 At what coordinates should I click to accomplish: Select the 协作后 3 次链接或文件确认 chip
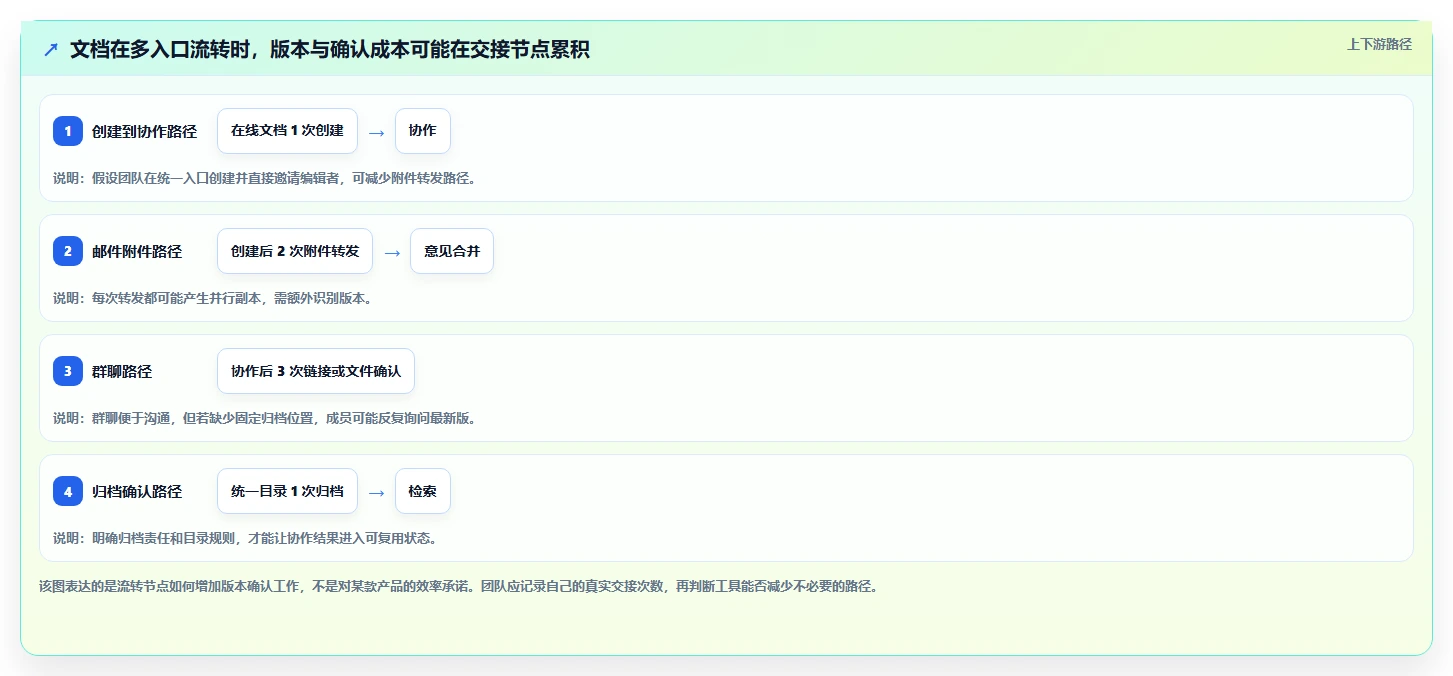point(316,371)
